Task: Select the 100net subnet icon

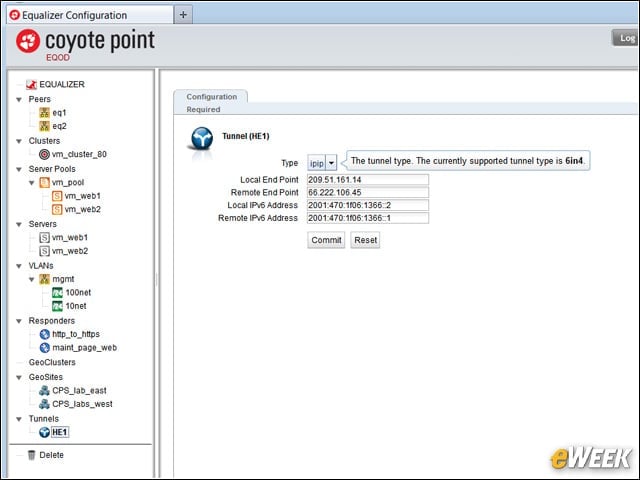Action: point(57,293)
